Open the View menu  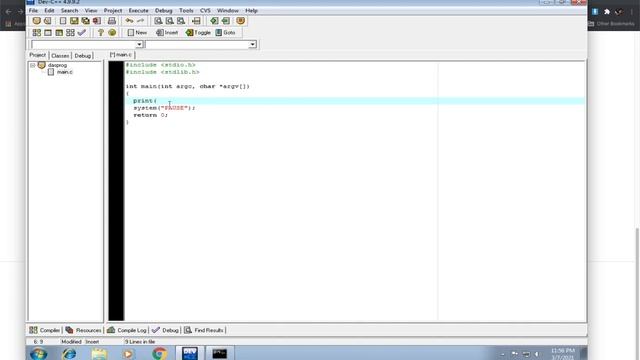click(91, 11)
